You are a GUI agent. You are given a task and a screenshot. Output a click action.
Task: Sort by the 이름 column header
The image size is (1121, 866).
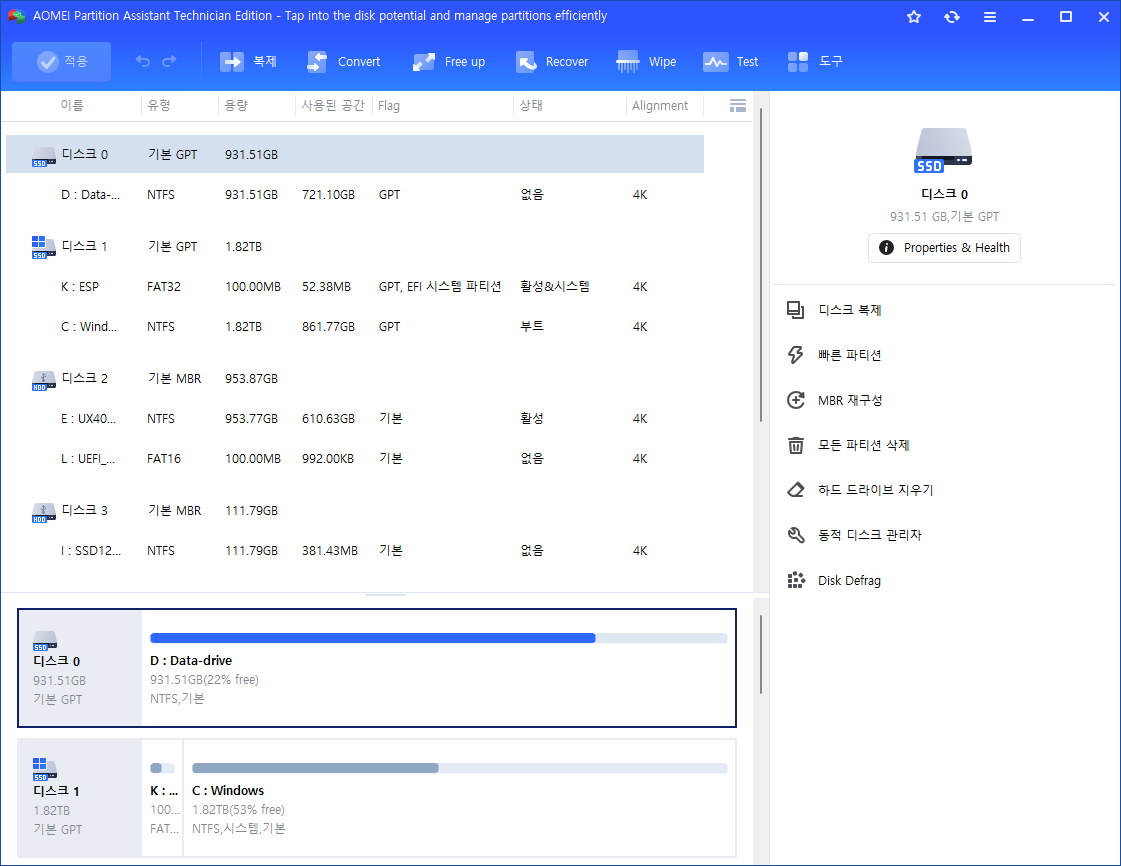[72, 105]
